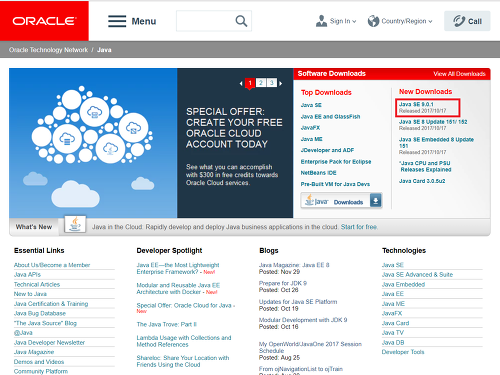Open JavaFX in Top Downloads
The height and width of the screenshot is (375, 500).
(310, 128)
